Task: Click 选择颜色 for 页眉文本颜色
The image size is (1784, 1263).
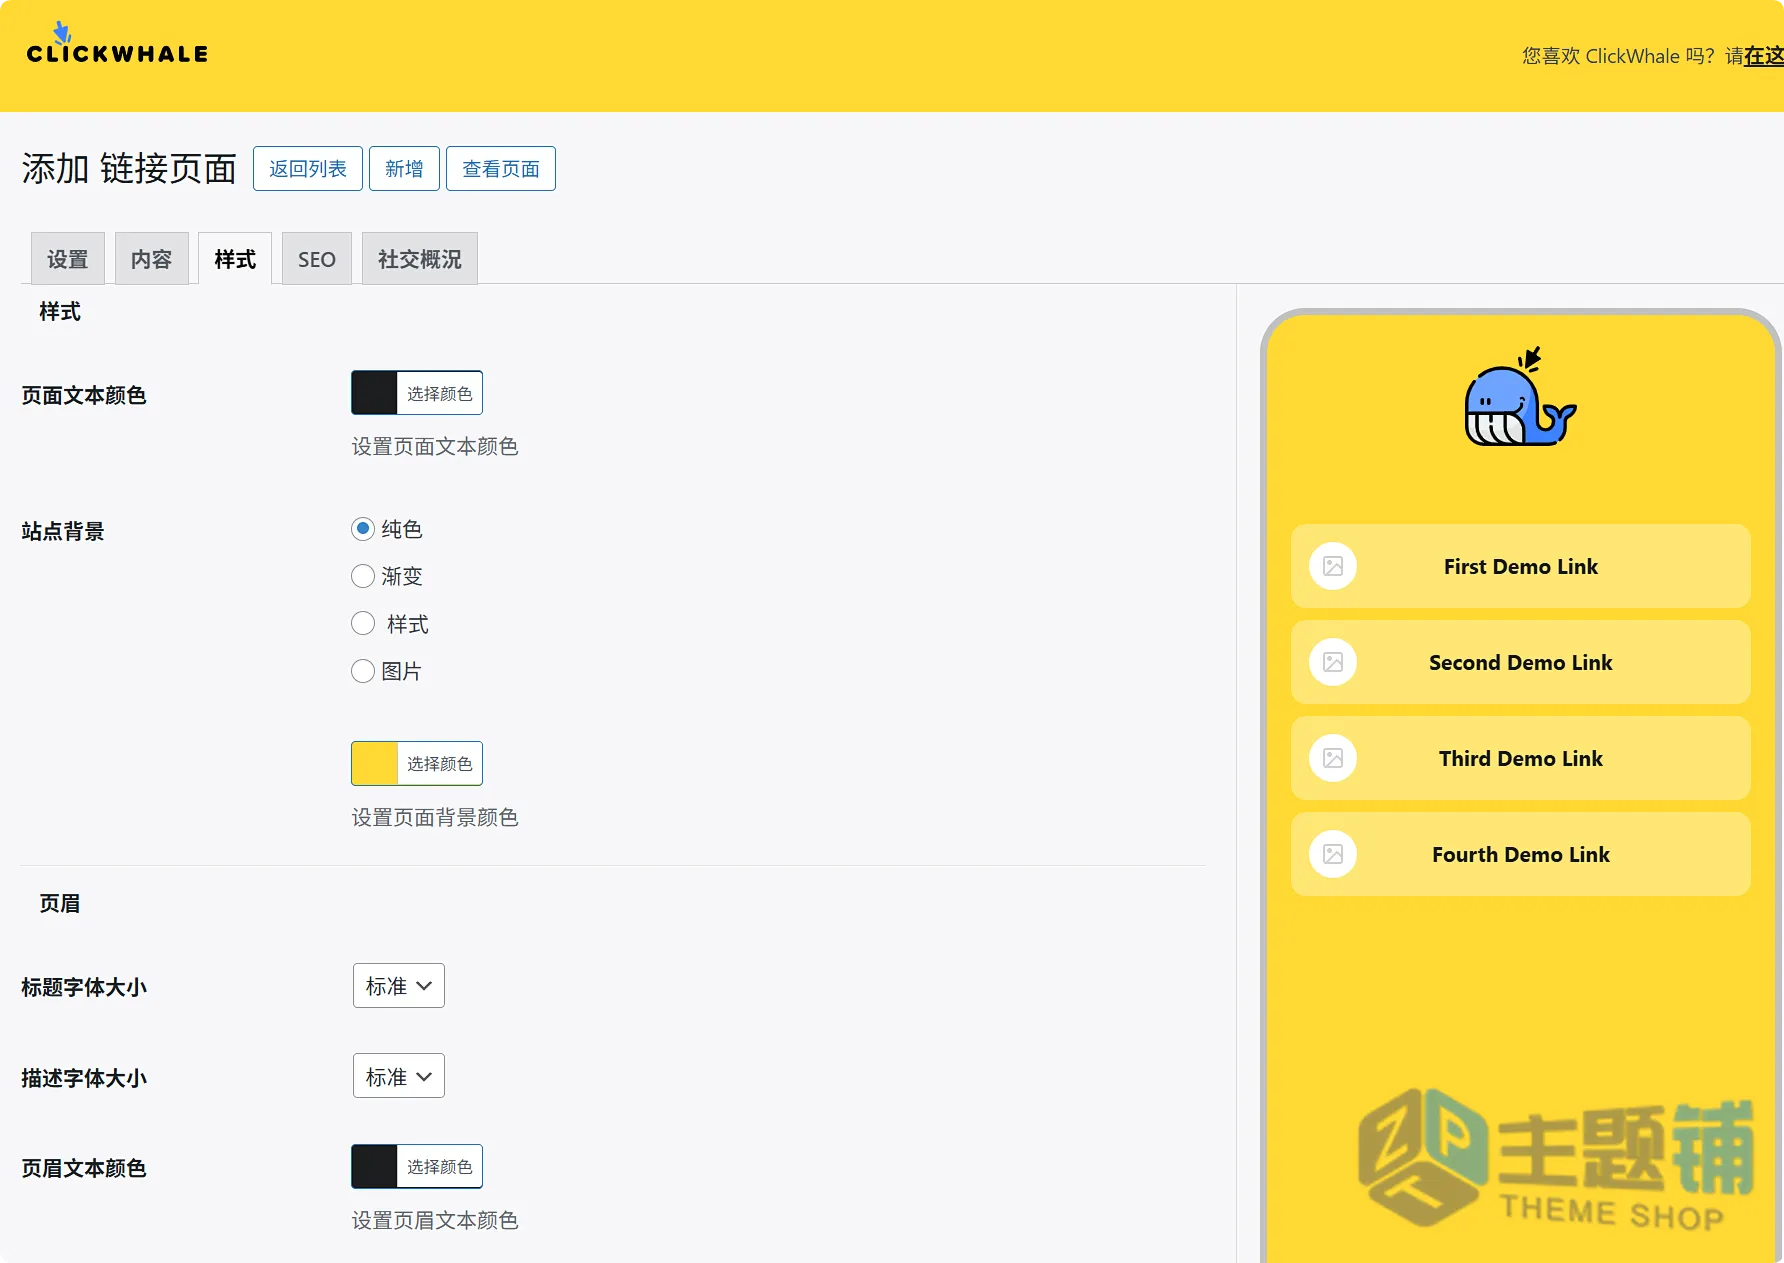Action: click(440, 1166)
